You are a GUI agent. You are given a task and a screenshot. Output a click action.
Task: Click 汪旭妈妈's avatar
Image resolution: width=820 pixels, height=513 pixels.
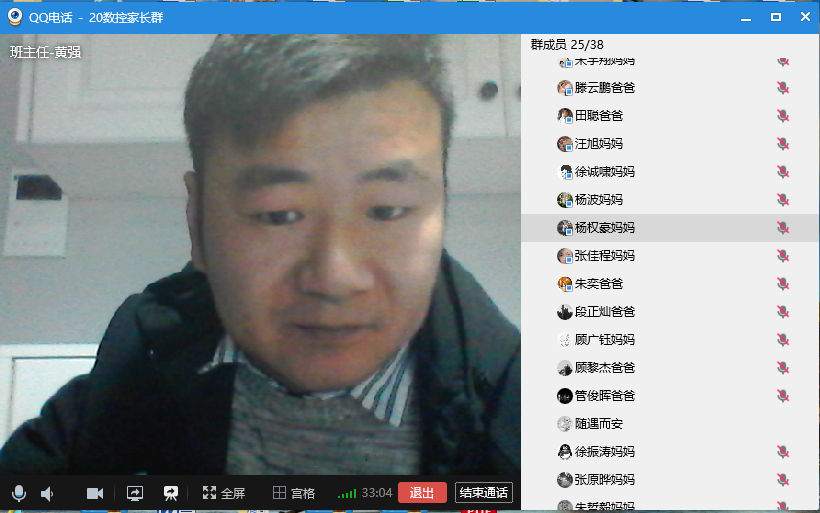pyautogui.click(x=565, y=144)
